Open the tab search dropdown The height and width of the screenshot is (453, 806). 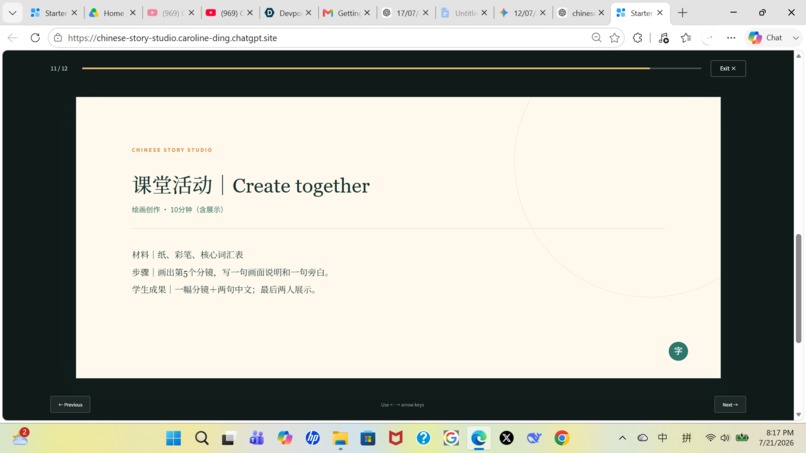pos(12,13)
